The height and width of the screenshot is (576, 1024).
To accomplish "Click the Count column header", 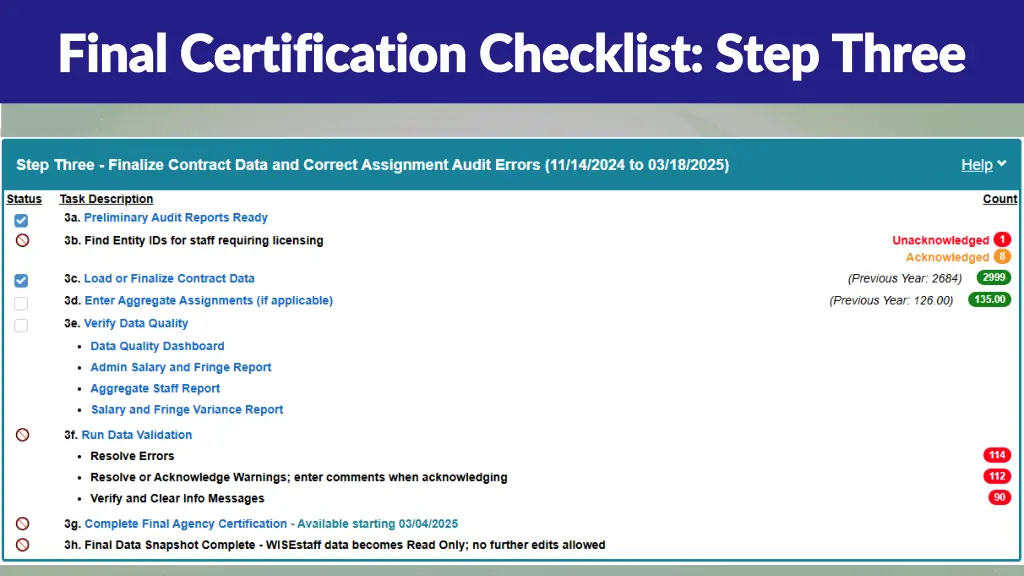I will pos(1000,199).
